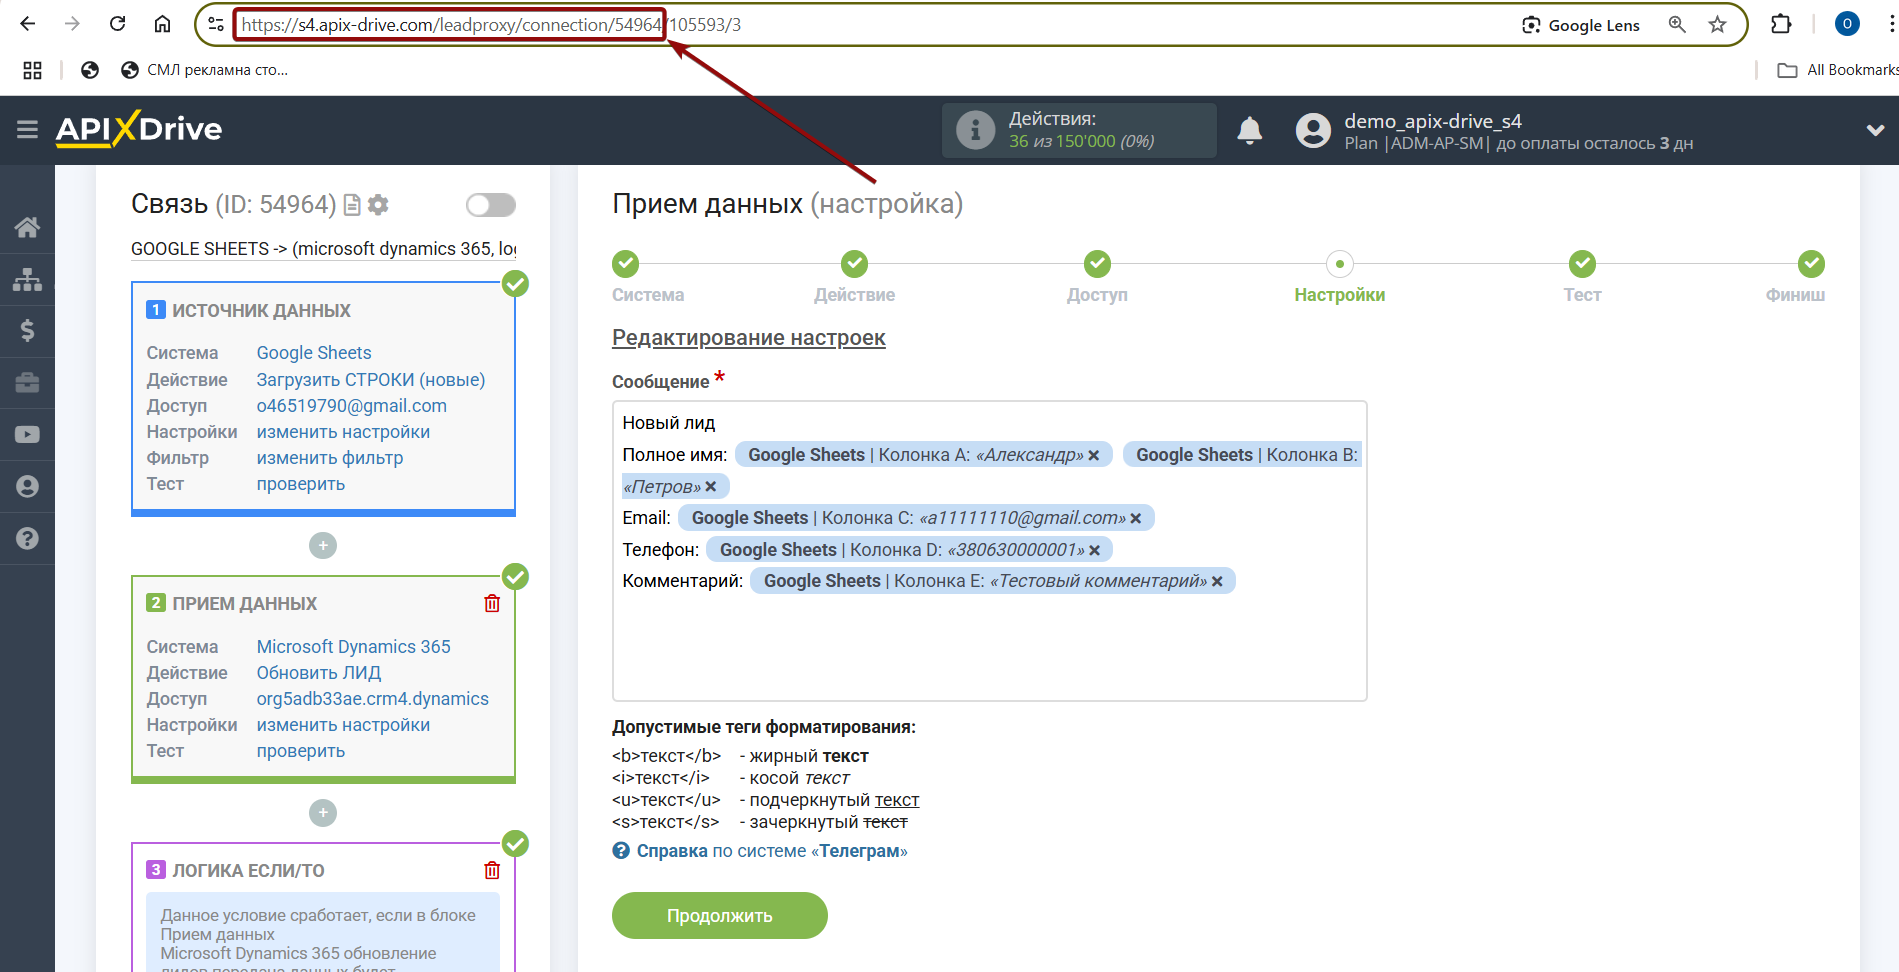Viewport: 1899px width, 972px height.
Task: Open Загрузить СТРОКИ (новые) action link
Action: tap(371, 380)
